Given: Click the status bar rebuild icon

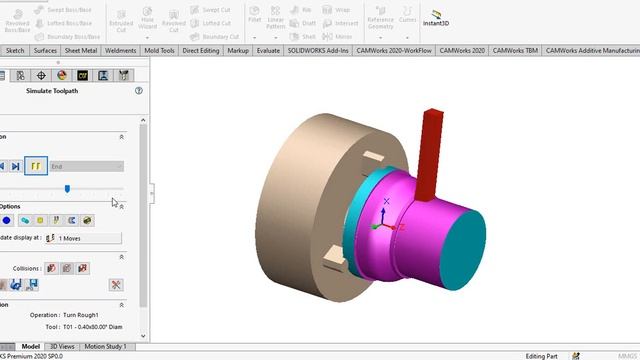Looking at the screenshot, I should (576, 356).
